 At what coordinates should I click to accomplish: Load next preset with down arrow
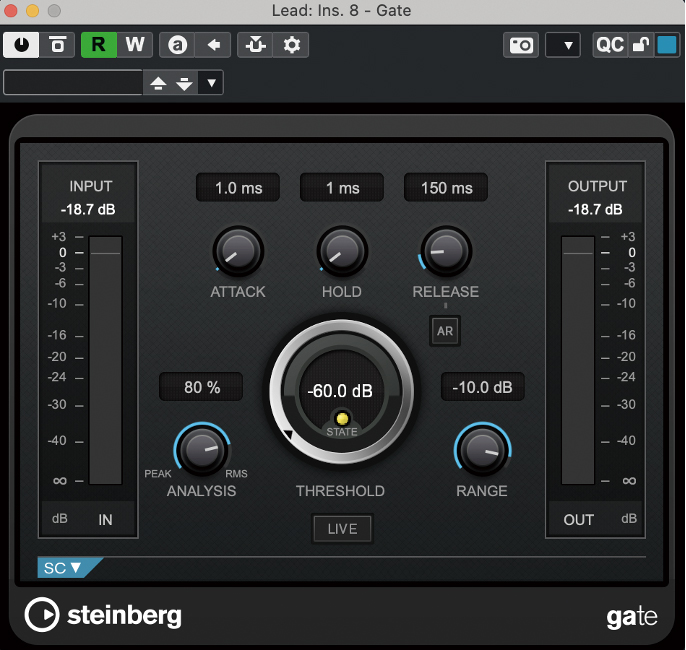pos(184,83)
